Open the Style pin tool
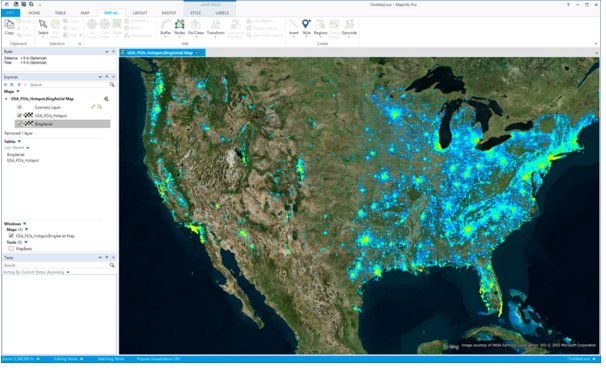The image size is (606, 373). pos(306,27)
